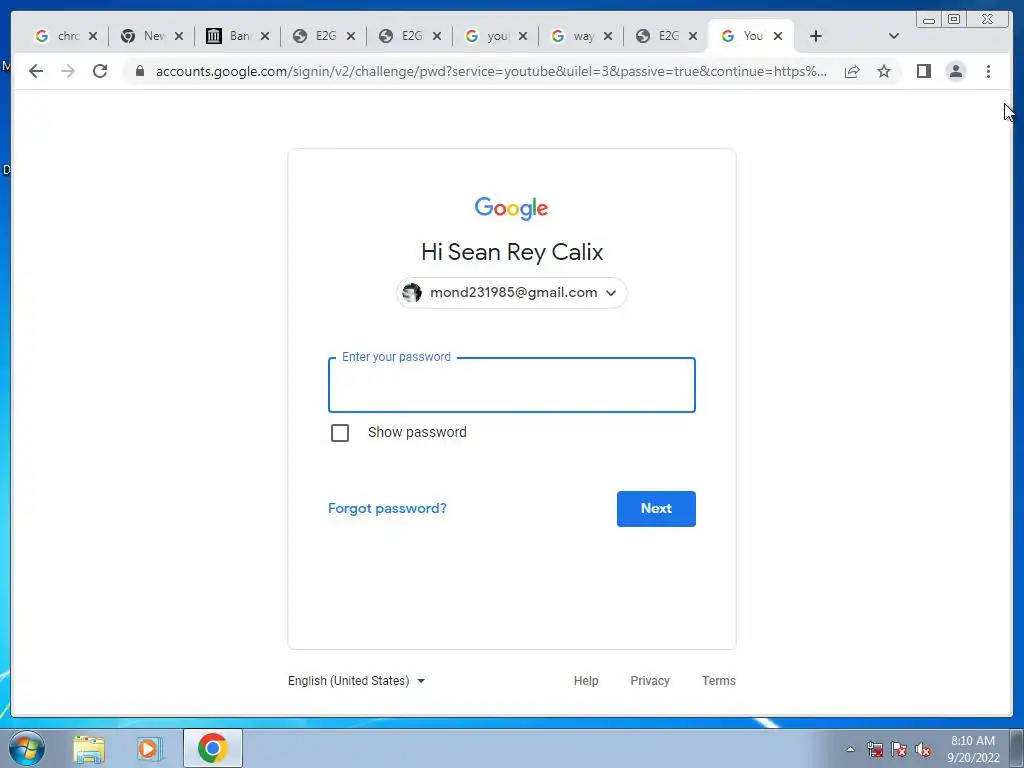The width and height of the screenshot is (1024, 768).
Task: Switch to the 'Ban' bank tab
Action: pyautogui.click(x=229, y=36)
